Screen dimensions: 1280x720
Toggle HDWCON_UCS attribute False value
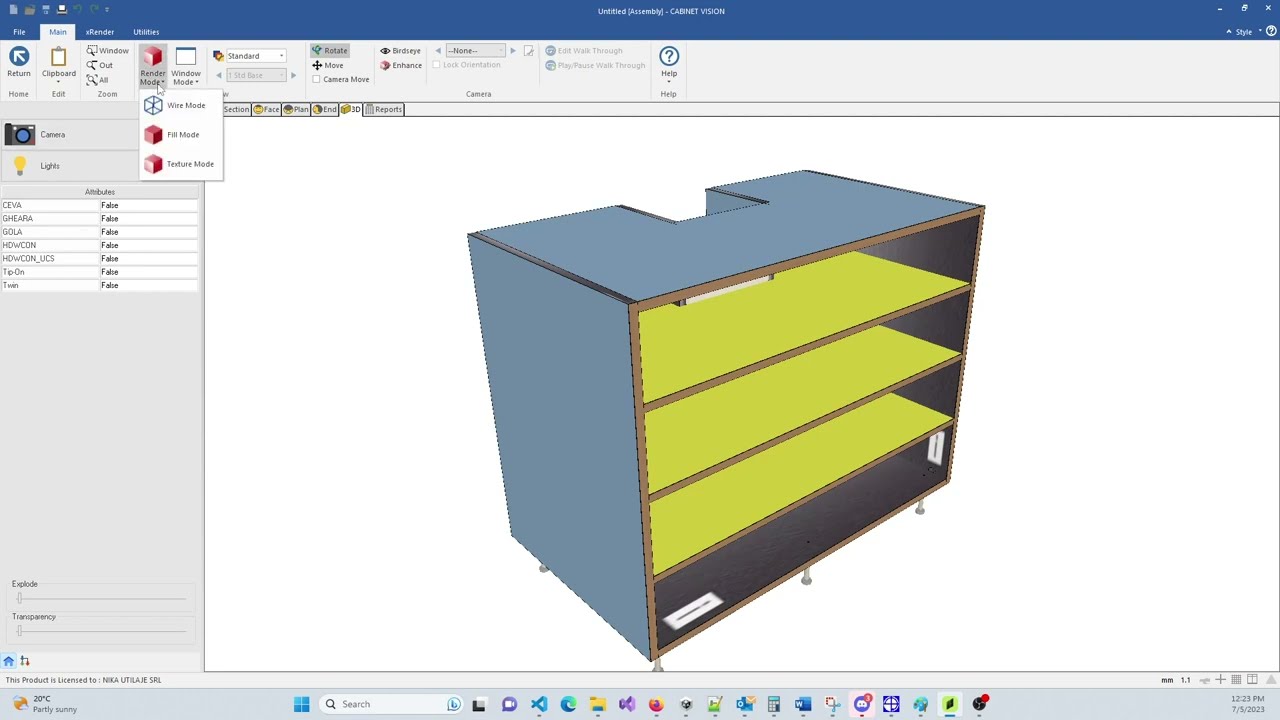tap(148, 259)
